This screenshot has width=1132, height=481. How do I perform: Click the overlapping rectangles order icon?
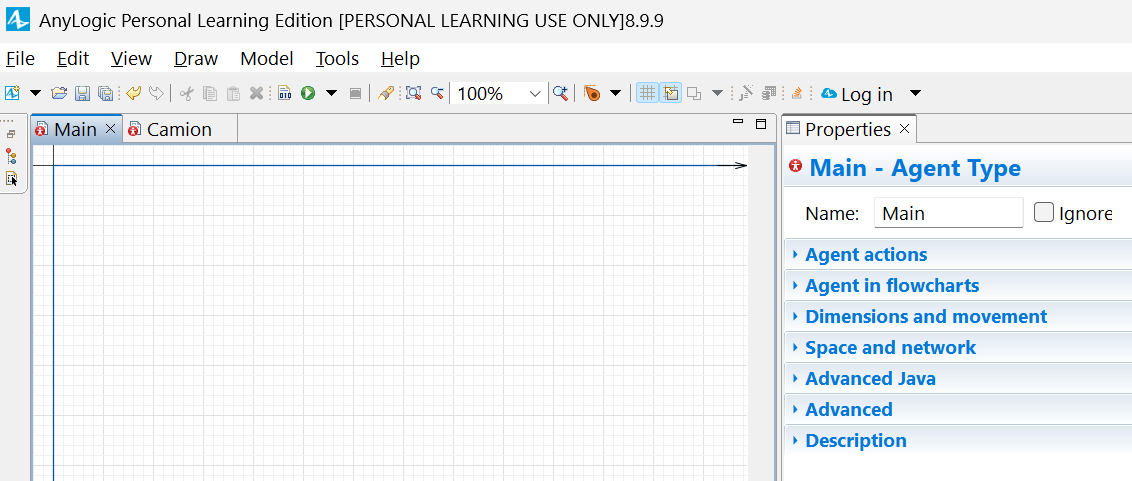point(694,93)
